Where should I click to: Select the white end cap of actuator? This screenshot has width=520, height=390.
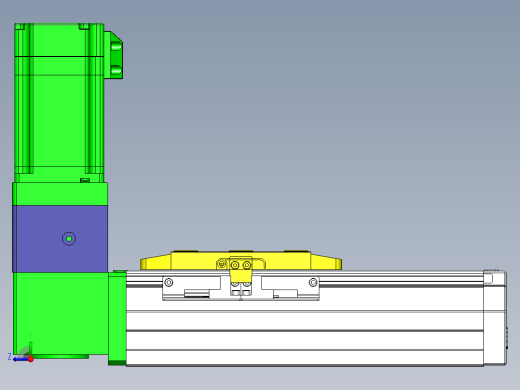coord(495,318)
